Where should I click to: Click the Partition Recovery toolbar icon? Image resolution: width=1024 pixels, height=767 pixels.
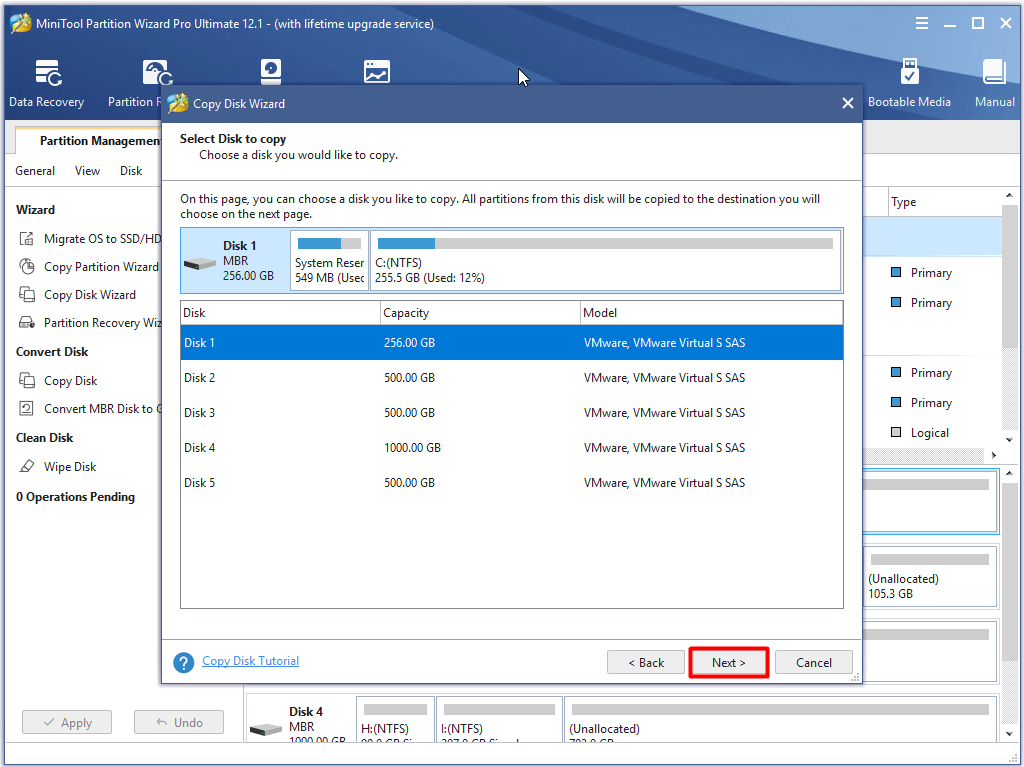click(x=157, y=73)
